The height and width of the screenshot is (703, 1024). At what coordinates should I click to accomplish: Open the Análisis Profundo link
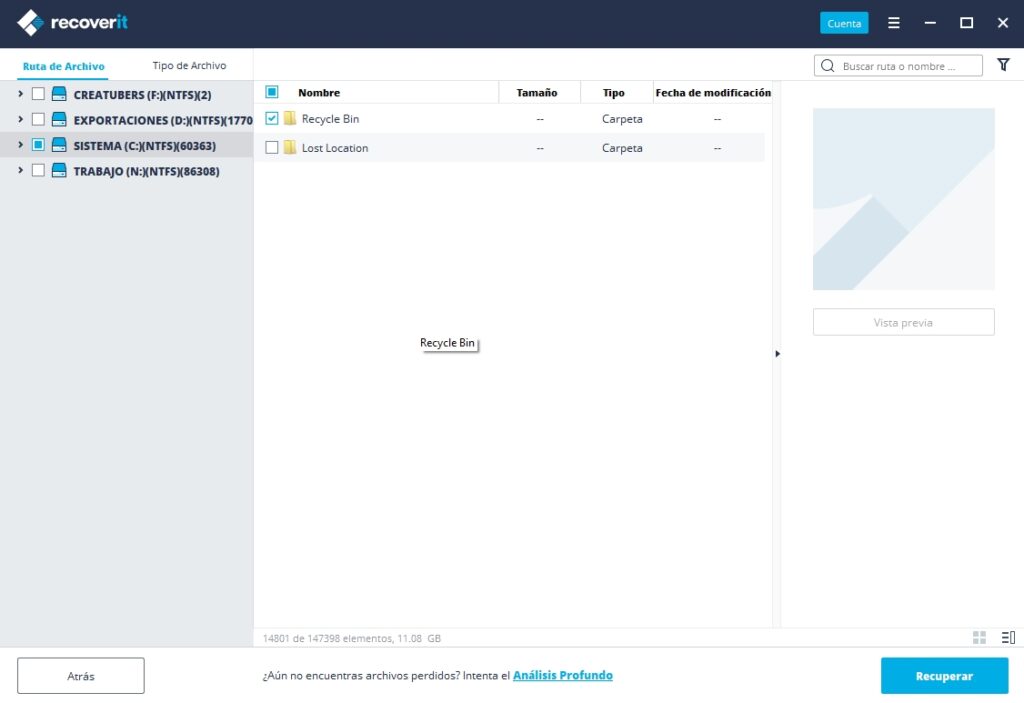coord(562,676)
